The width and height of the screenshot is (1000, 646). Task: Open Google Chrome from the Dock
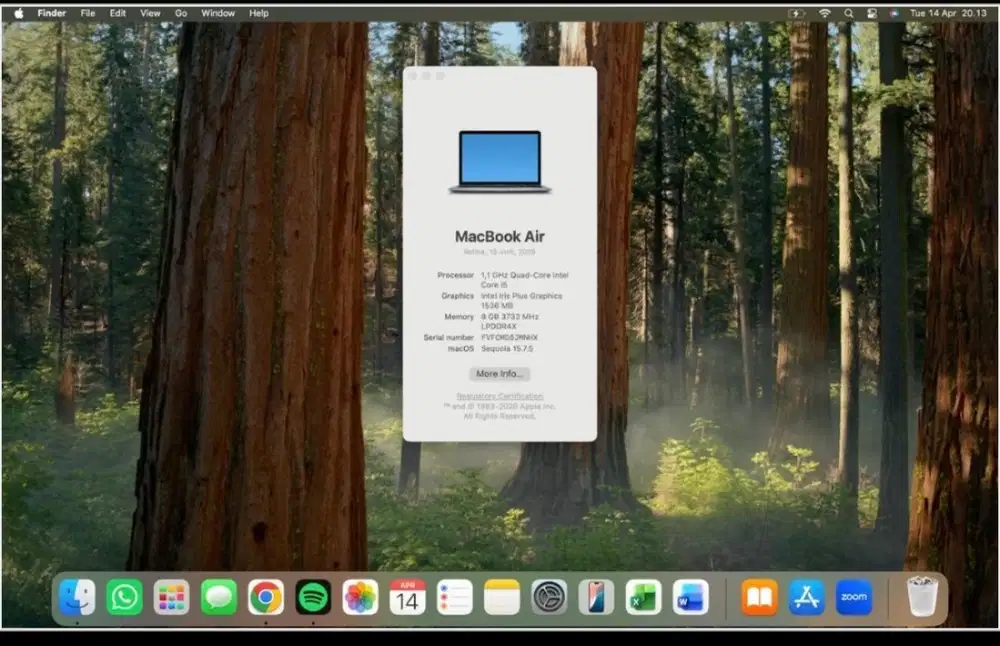coord(266,598)
